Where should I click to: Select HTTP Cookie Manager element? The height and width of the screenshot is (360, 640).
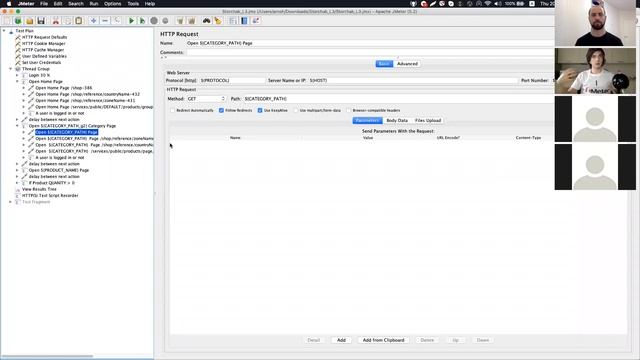[43, 43]
